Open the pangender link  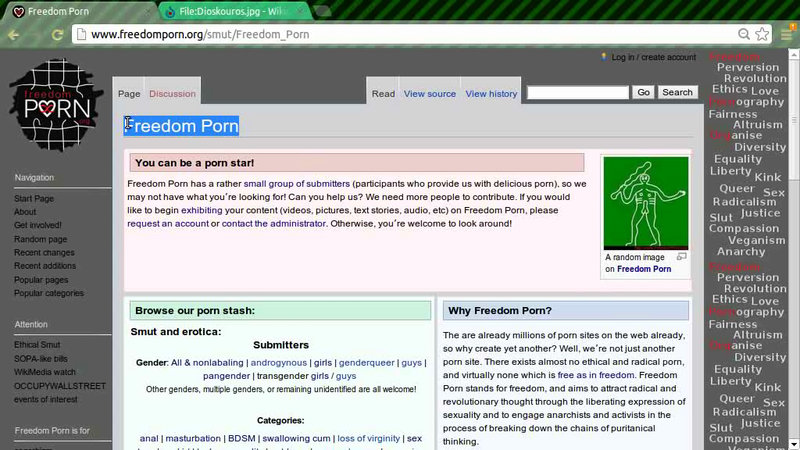[227, 376]
